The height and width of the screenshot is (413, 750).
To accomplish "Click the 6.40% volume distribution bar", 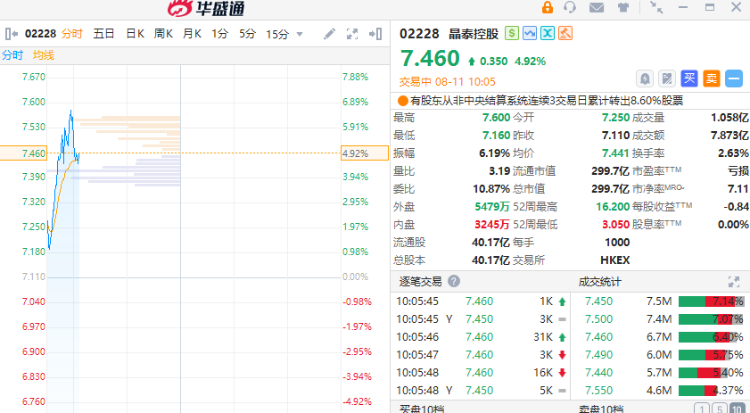I will 708,337.
